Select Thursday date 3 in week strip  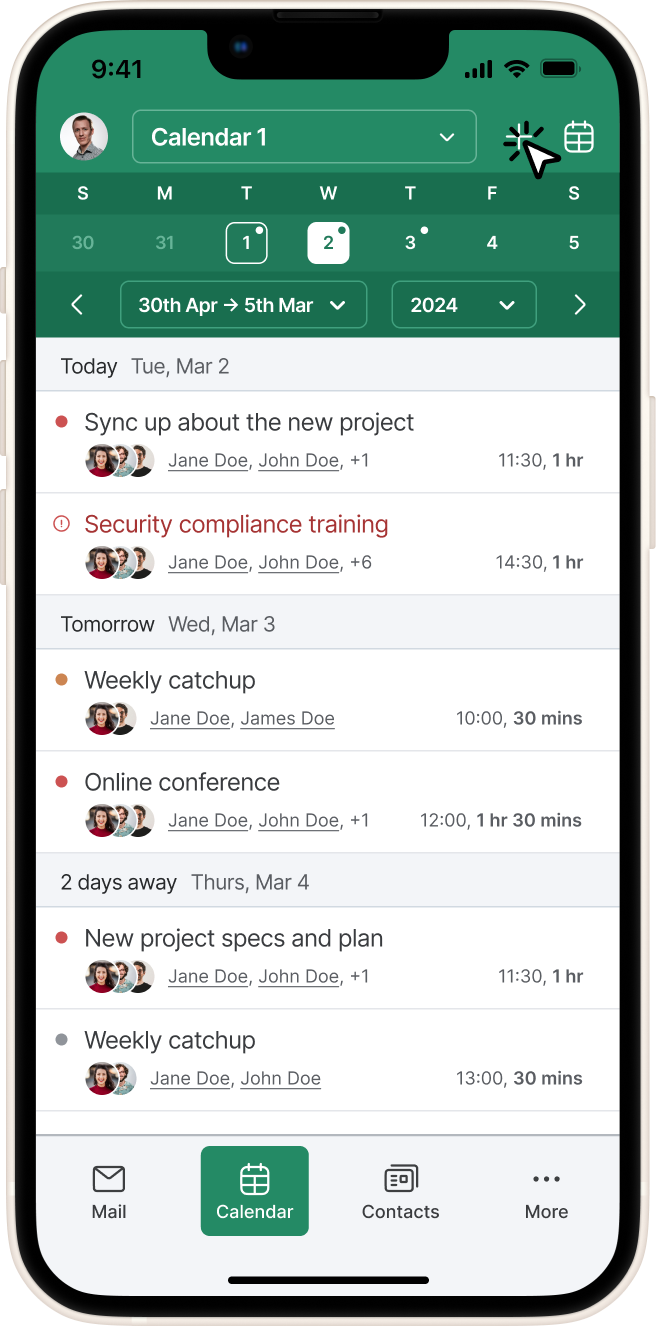(x=410, y=243)
